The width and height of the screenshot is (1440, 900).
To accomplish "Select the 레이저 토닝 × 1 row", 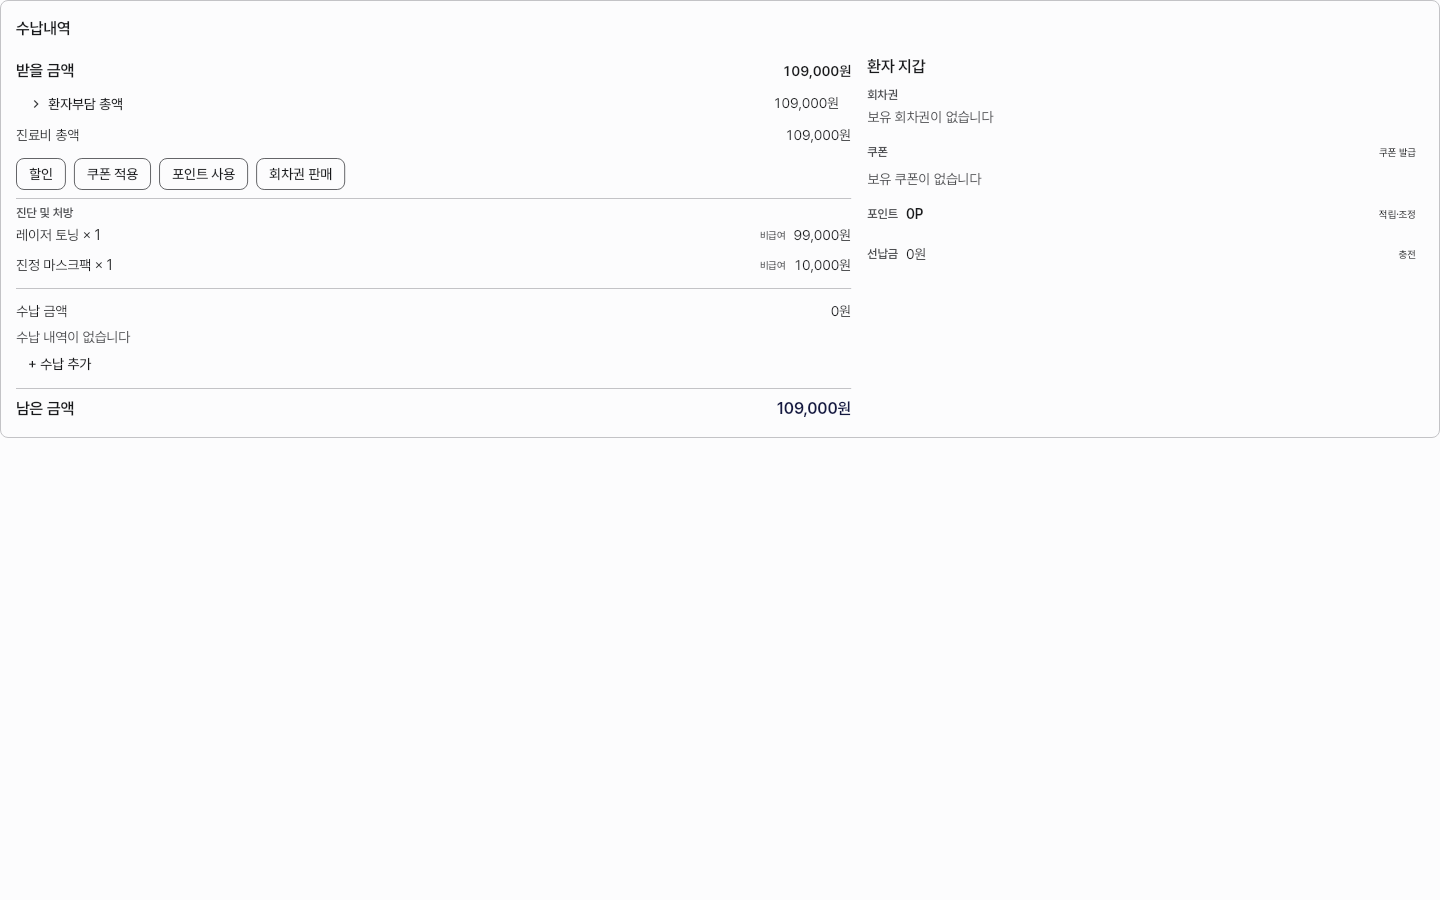I will (433, 235).
